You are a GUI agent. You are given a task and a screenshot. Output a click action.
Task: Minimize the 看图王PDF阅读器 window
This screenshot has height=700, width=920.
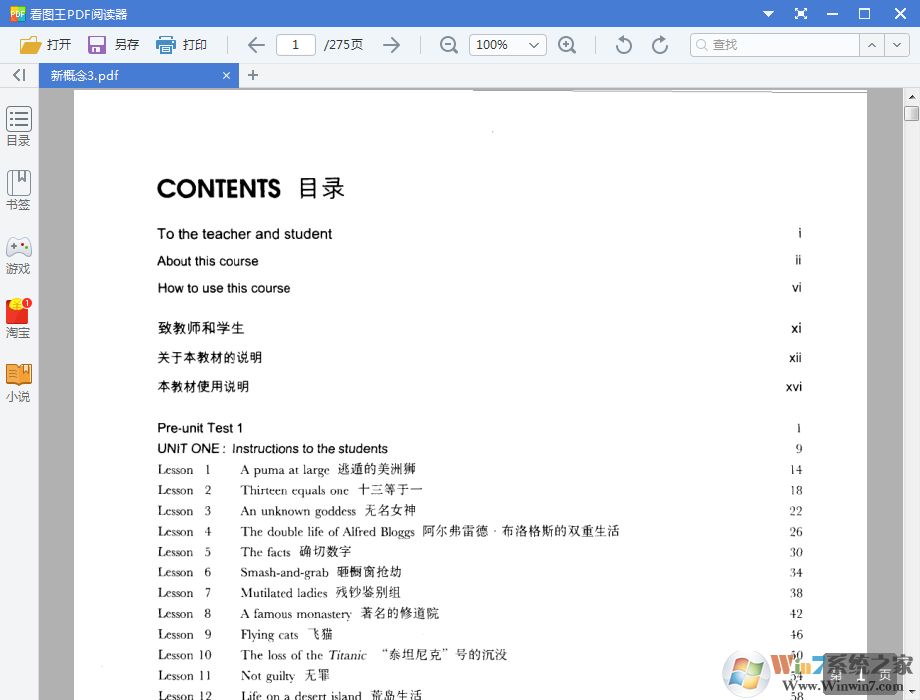tap(832, 13)
